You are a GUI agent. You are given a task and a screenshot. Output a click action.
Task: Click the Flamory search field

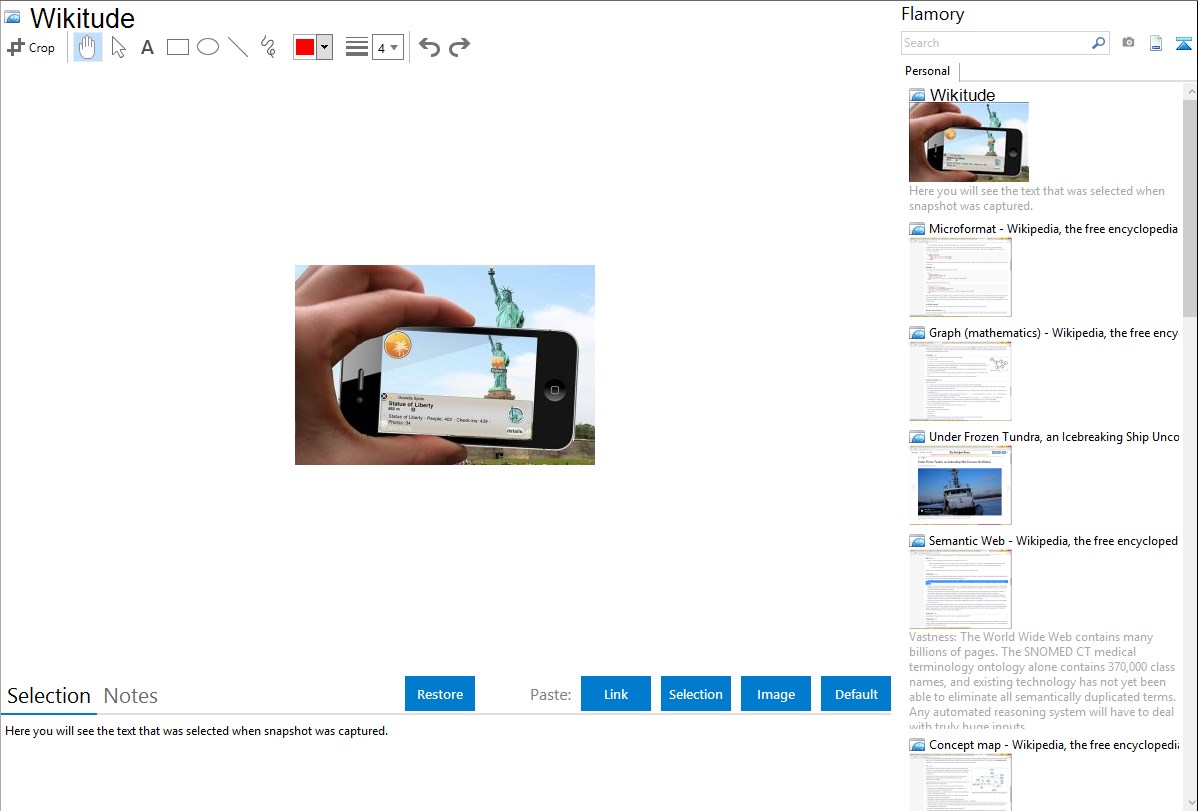(x=996, y=43)
